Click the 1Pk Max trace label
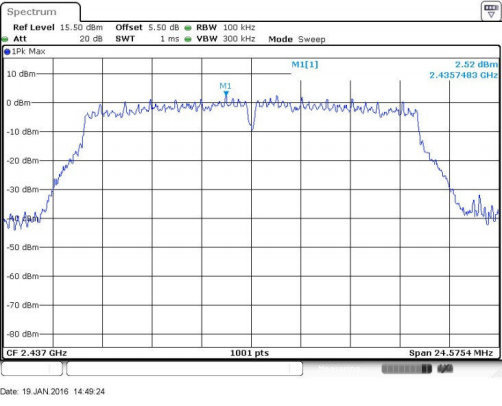The width and height of the screenshot is (502, 406). [28, 51]
